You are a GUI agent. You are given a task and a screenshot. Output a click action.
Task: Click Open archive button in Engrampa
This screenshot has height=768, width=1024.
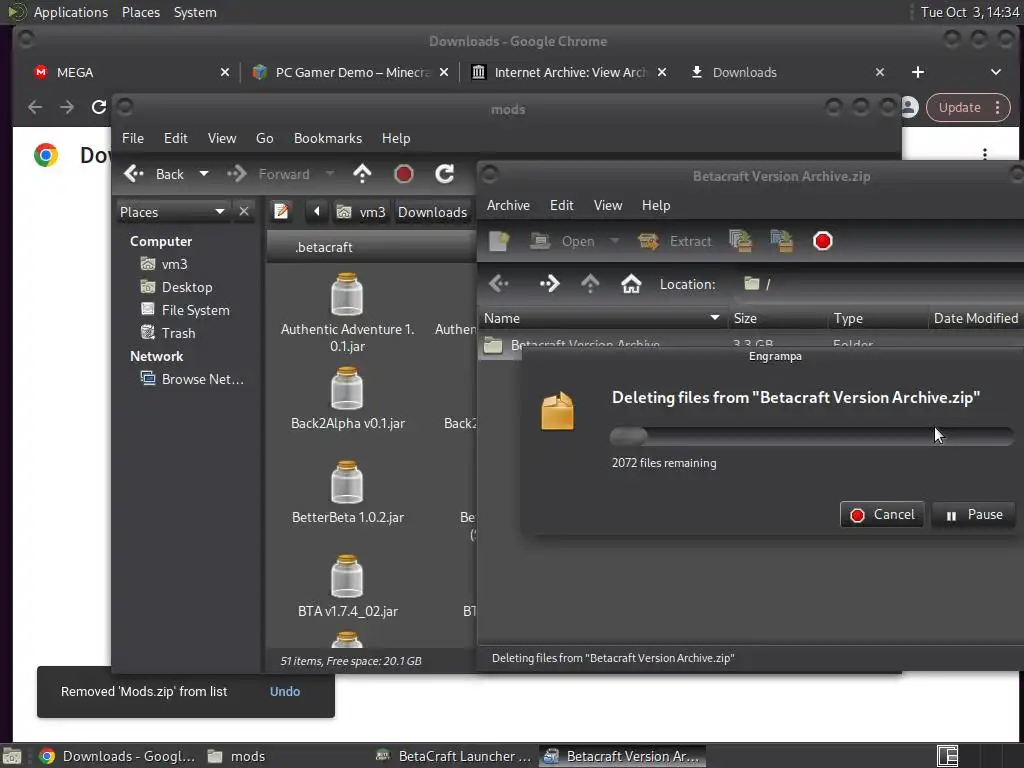563,241
